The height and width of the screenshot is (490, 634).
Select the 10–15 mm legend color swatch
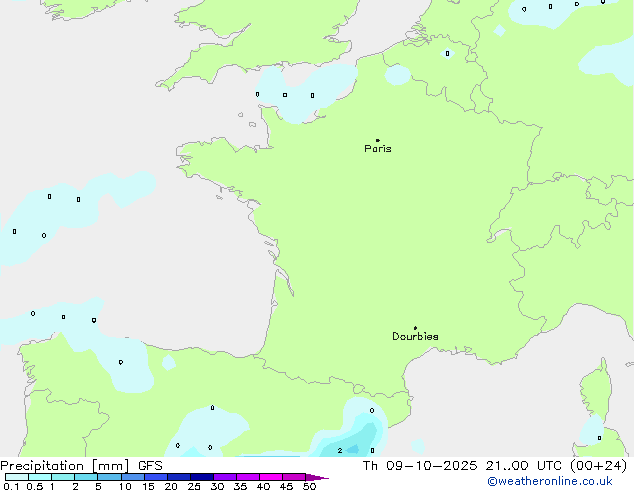132,477
